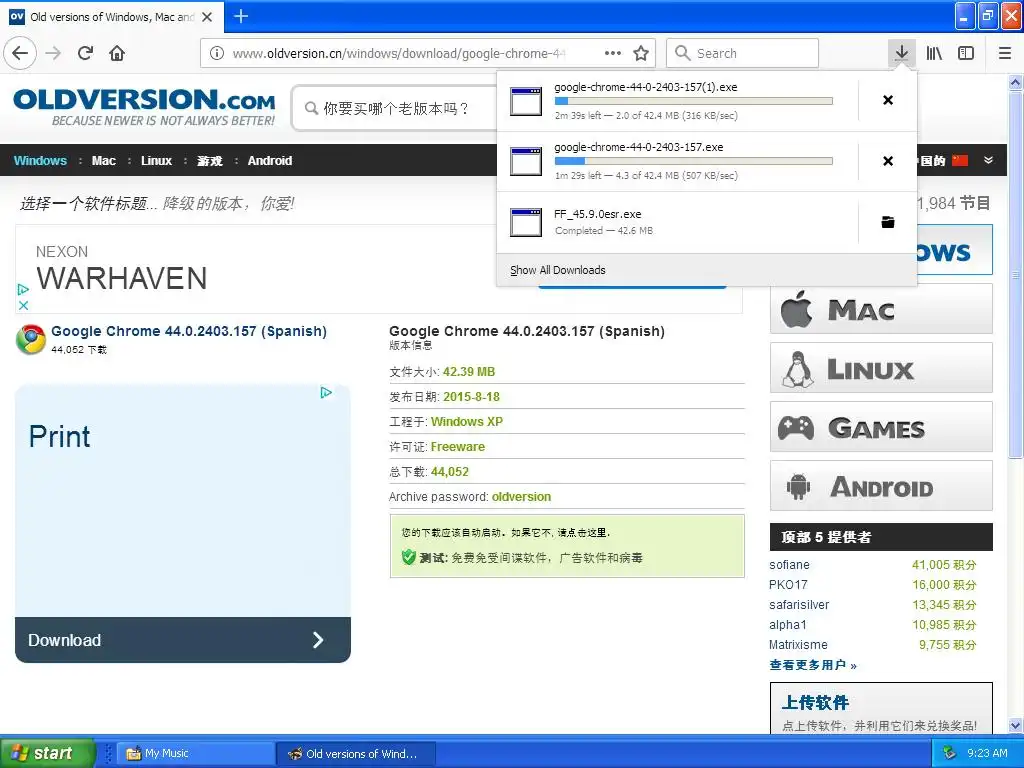
Task: Open page actions three-dot menu
Action: (613, 53)
